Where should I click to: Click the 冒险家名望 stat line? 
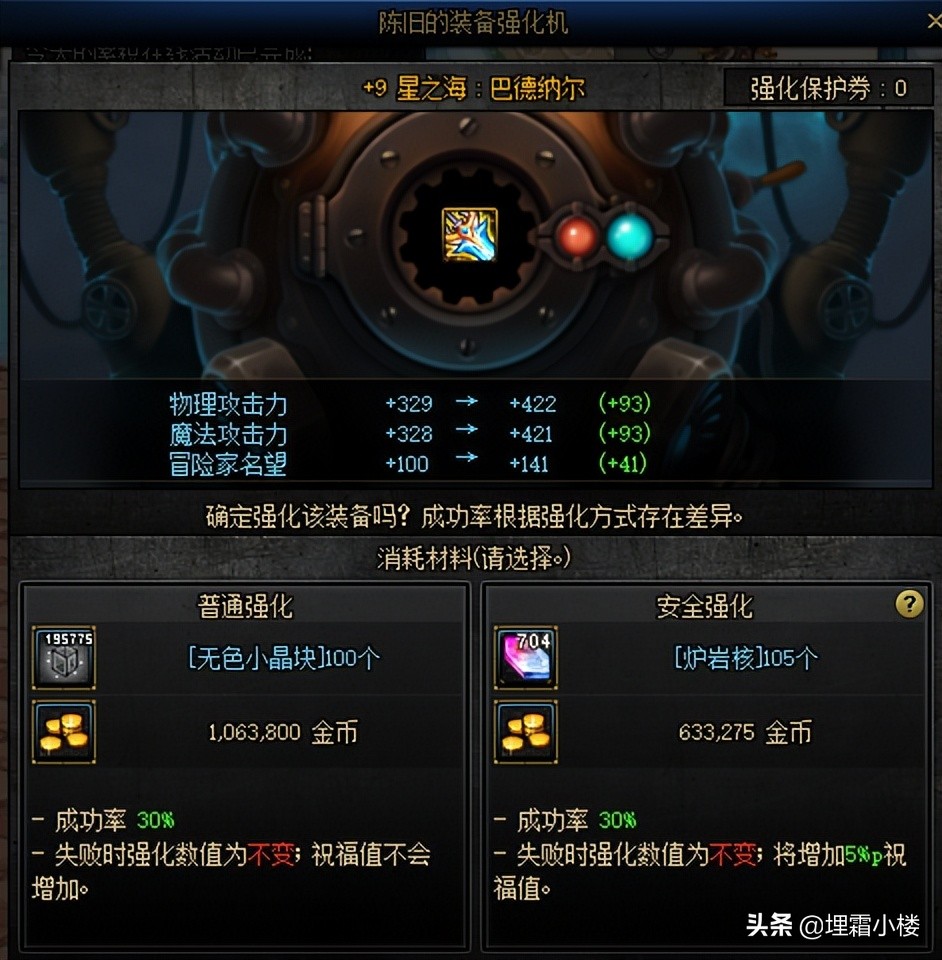pos(408,463)
